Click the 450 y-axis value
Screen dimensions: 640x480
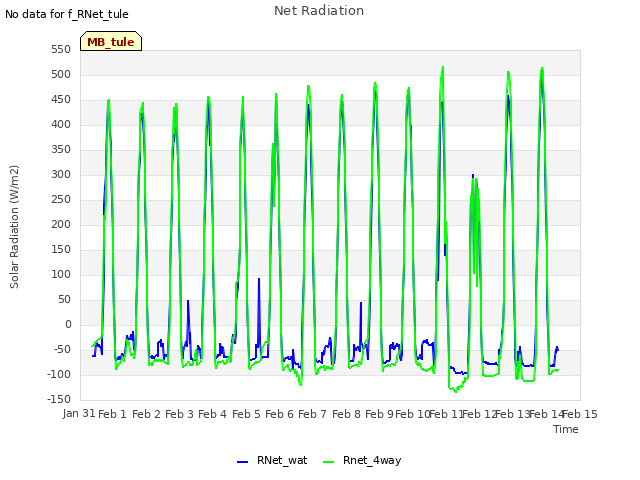tap(61, 100)
